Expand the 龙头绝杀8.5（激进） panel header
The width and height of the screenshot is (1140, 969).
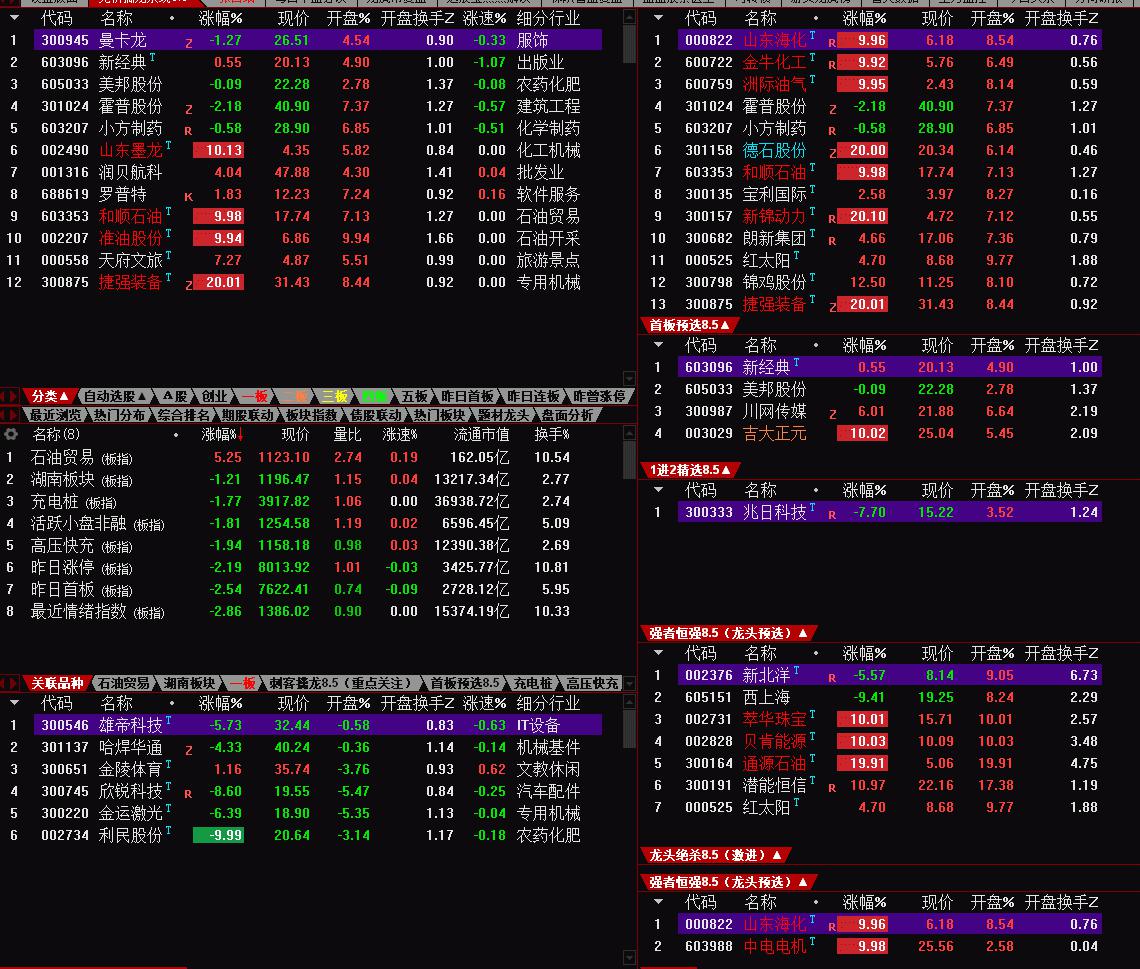715,855
